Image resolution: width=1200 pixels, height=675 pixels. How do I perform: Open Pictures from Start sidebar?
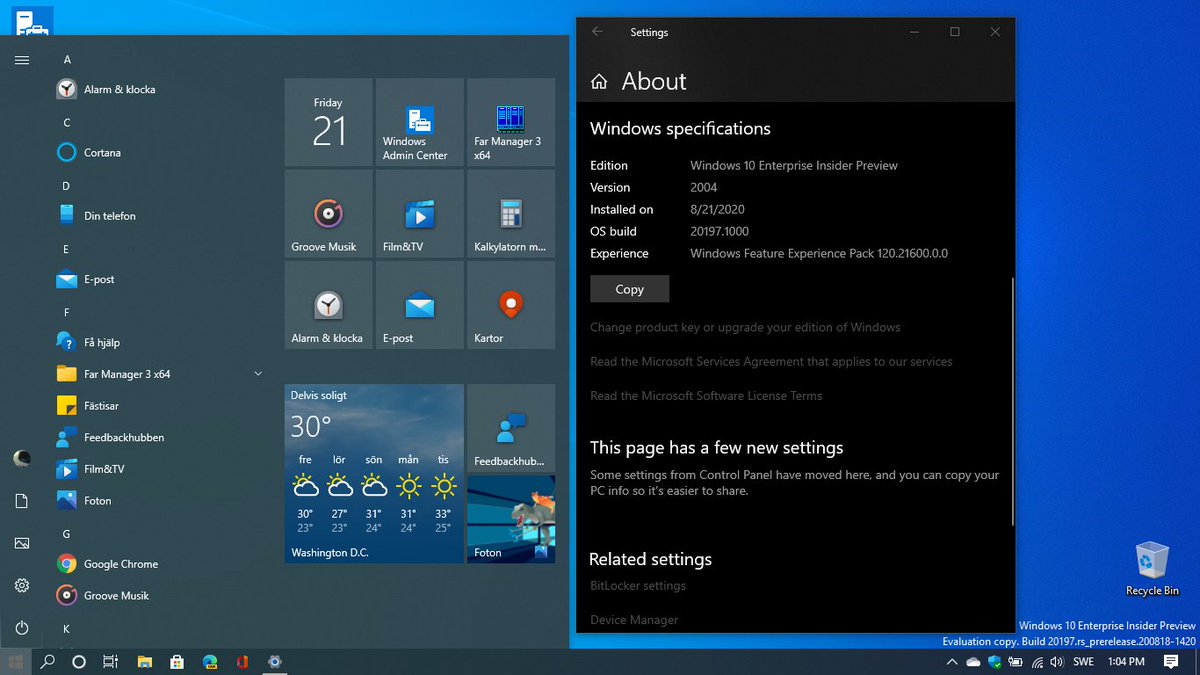pos(22,543)
